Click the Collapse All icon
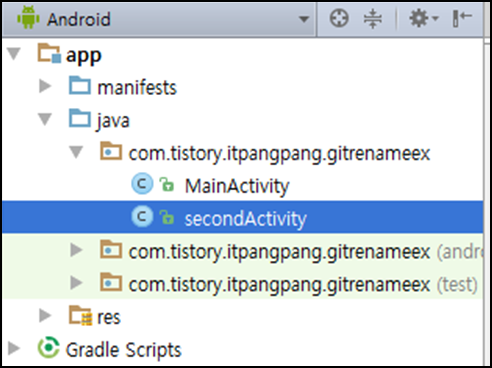 [x=373, y=18]
